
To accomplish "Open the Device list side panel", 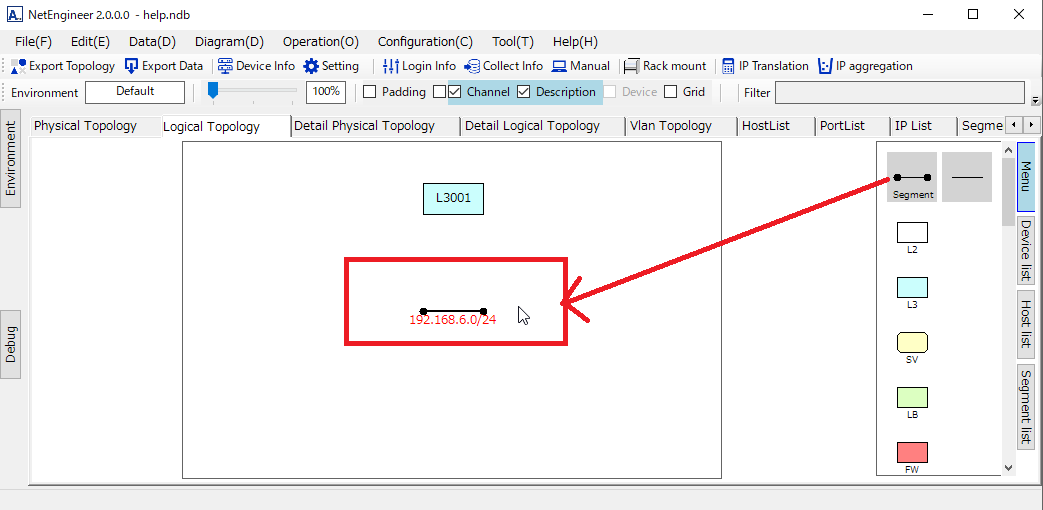I will 1026,252.
